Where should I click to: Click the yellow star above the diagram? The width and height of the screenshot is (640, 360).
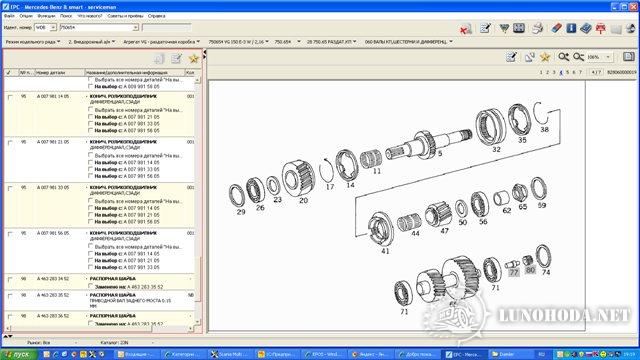point(544,57)
